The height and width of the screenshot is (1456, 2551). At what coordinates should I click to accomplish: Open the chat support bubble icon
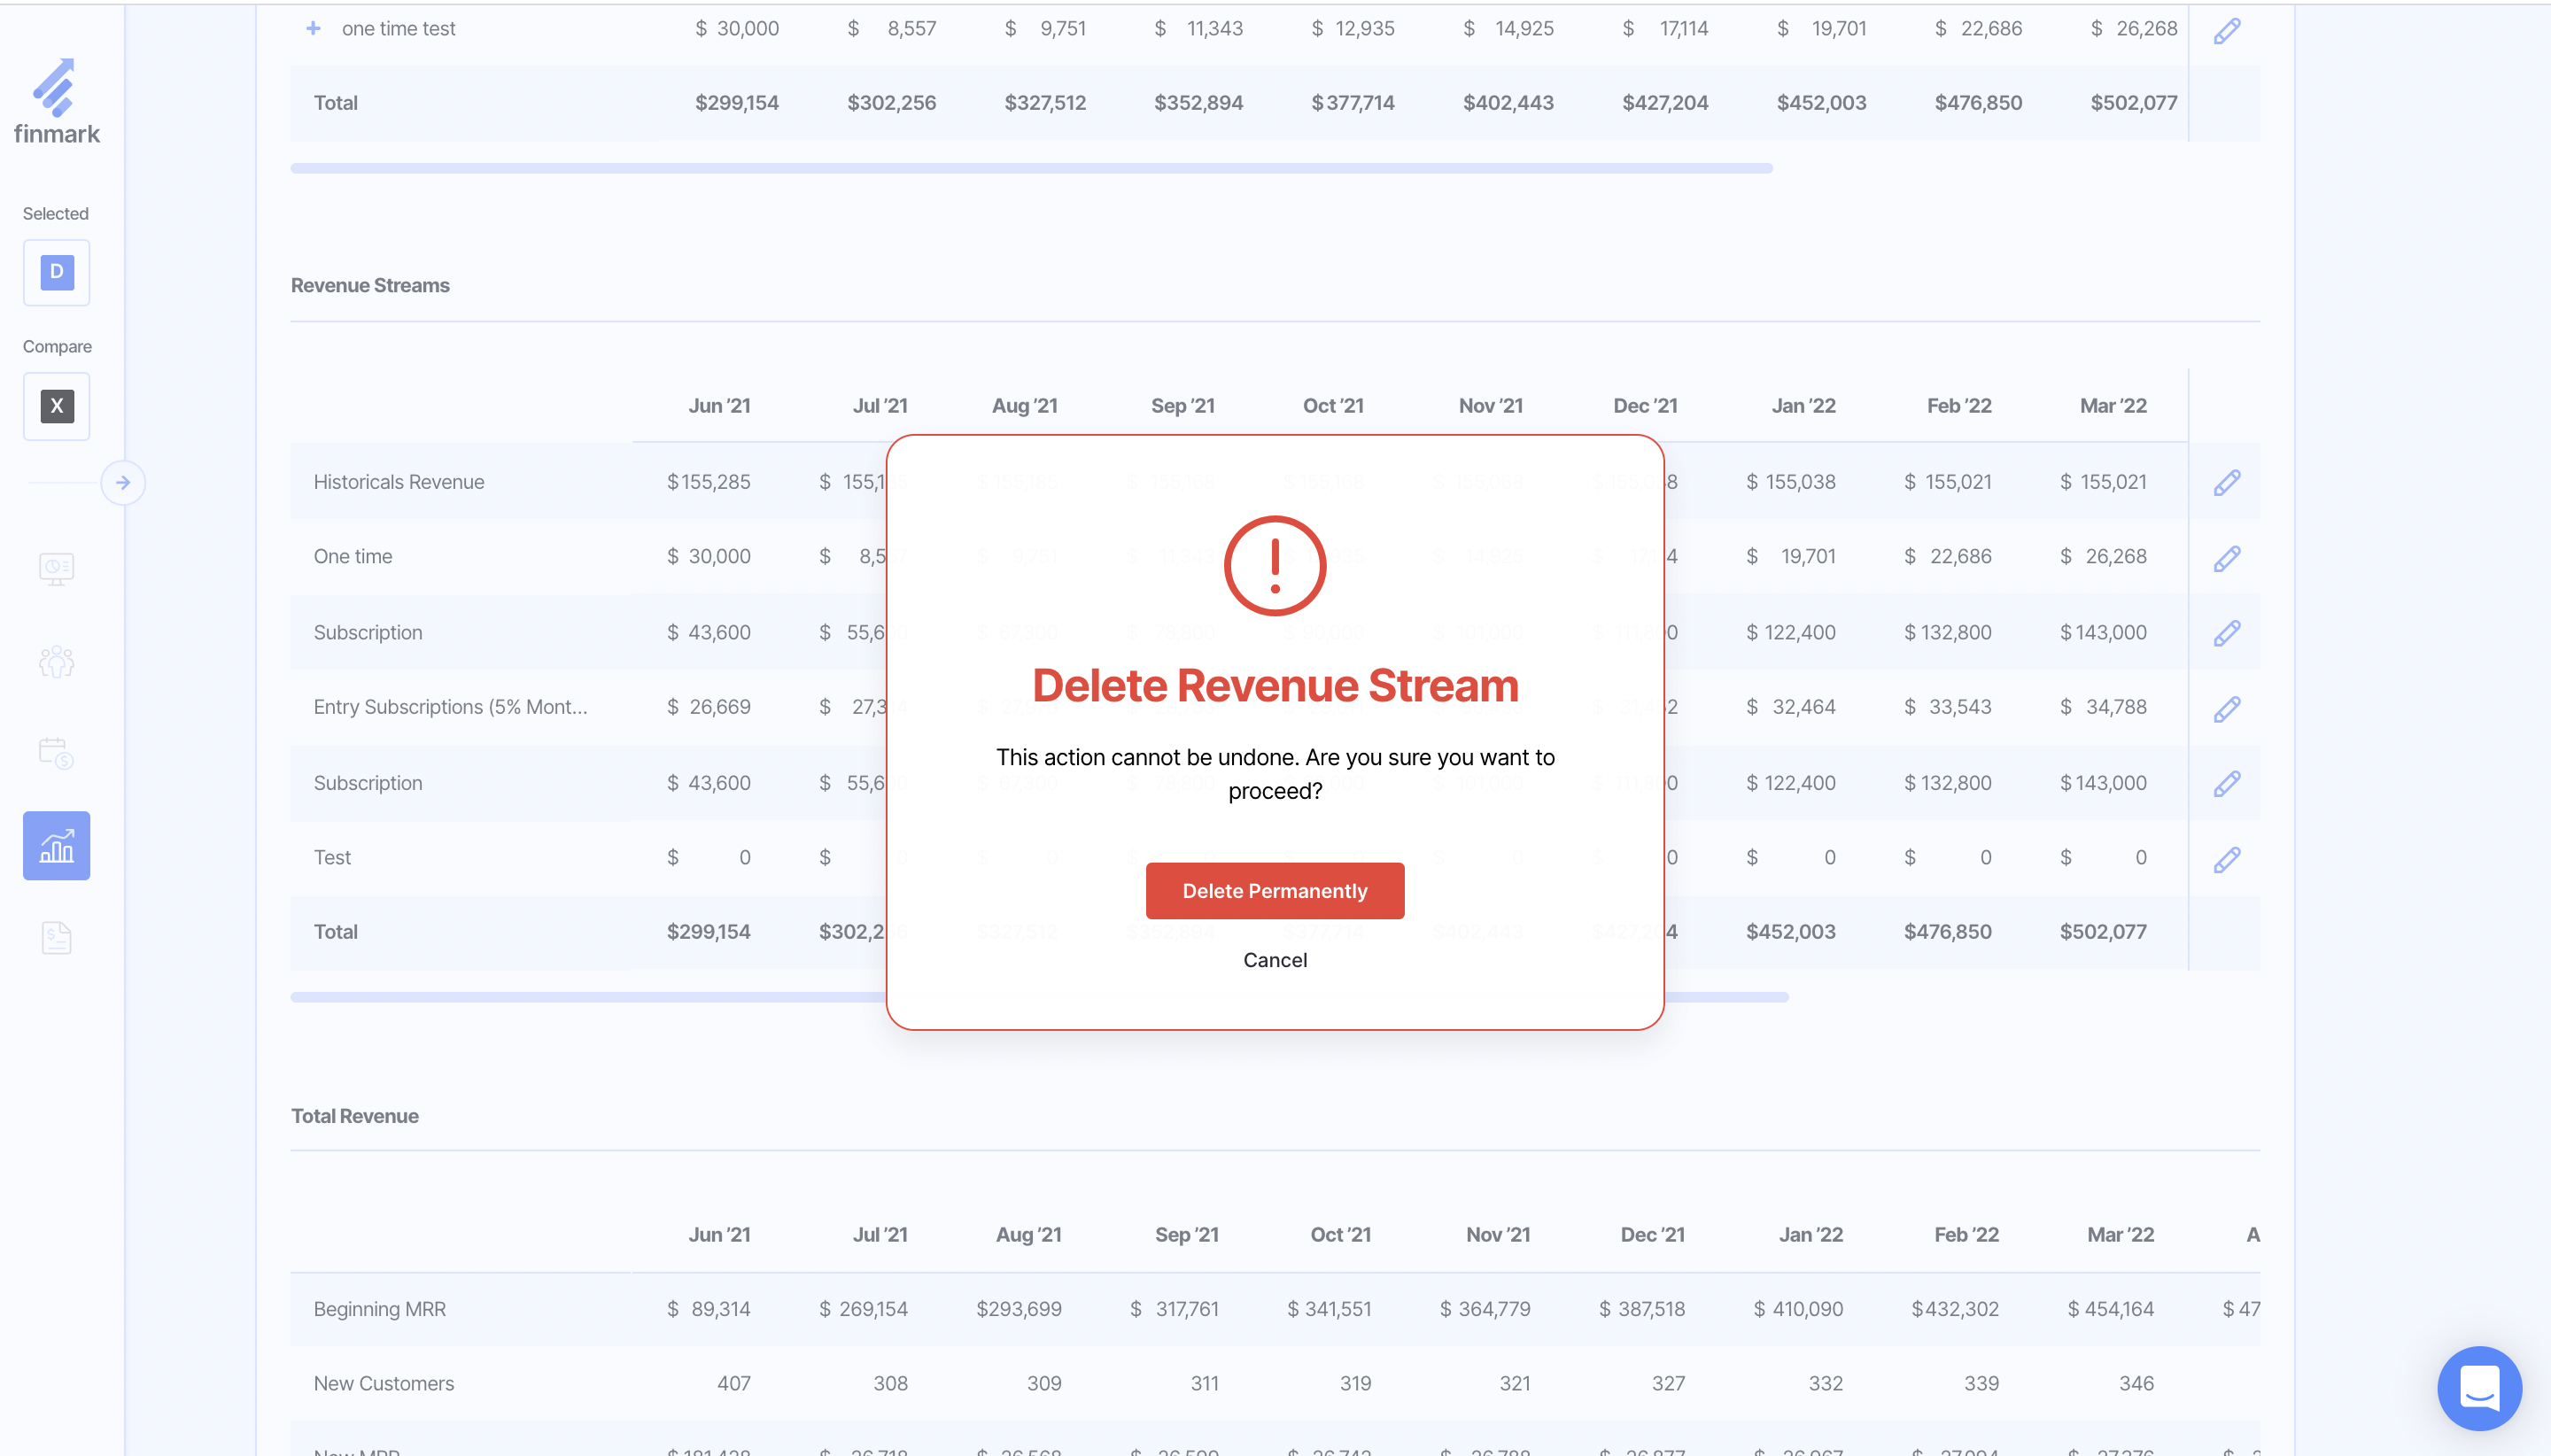[2478, 1388]
